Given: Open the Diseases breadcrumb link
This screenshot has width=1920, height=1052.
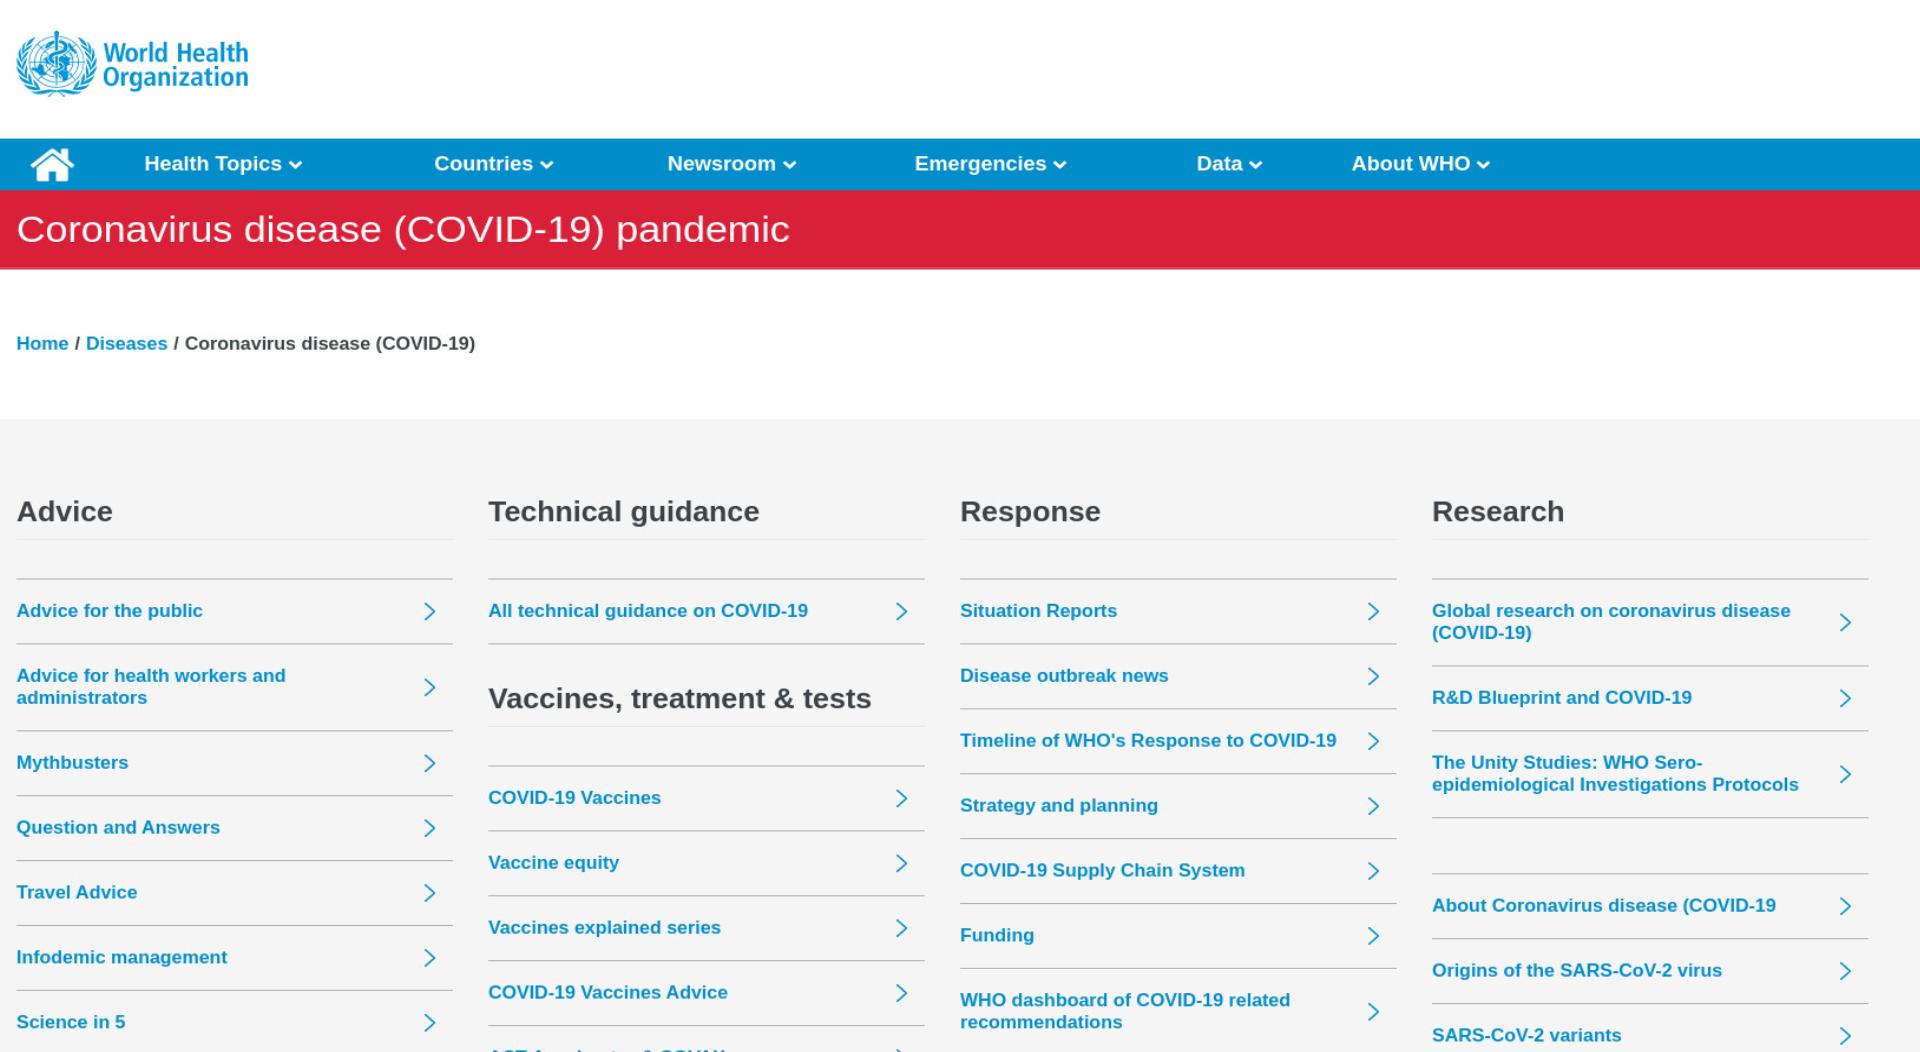Looking at the screenshot, I should [x=127, y=343].
